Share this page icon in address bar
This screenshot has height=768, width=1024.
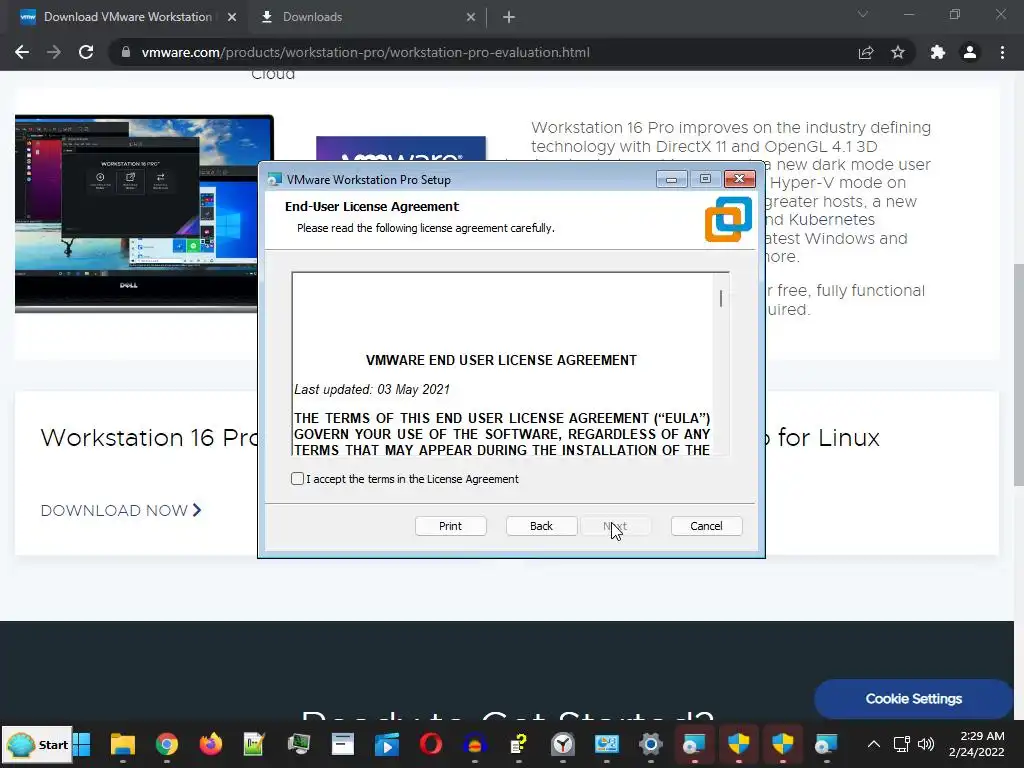coord(866,52)
